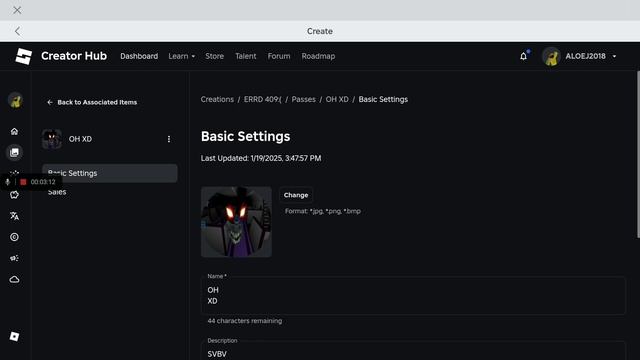Click the ALOEJ2018 profile avatar in header
Viewport: 640px width, 360px height.
[x=551, y=56]
